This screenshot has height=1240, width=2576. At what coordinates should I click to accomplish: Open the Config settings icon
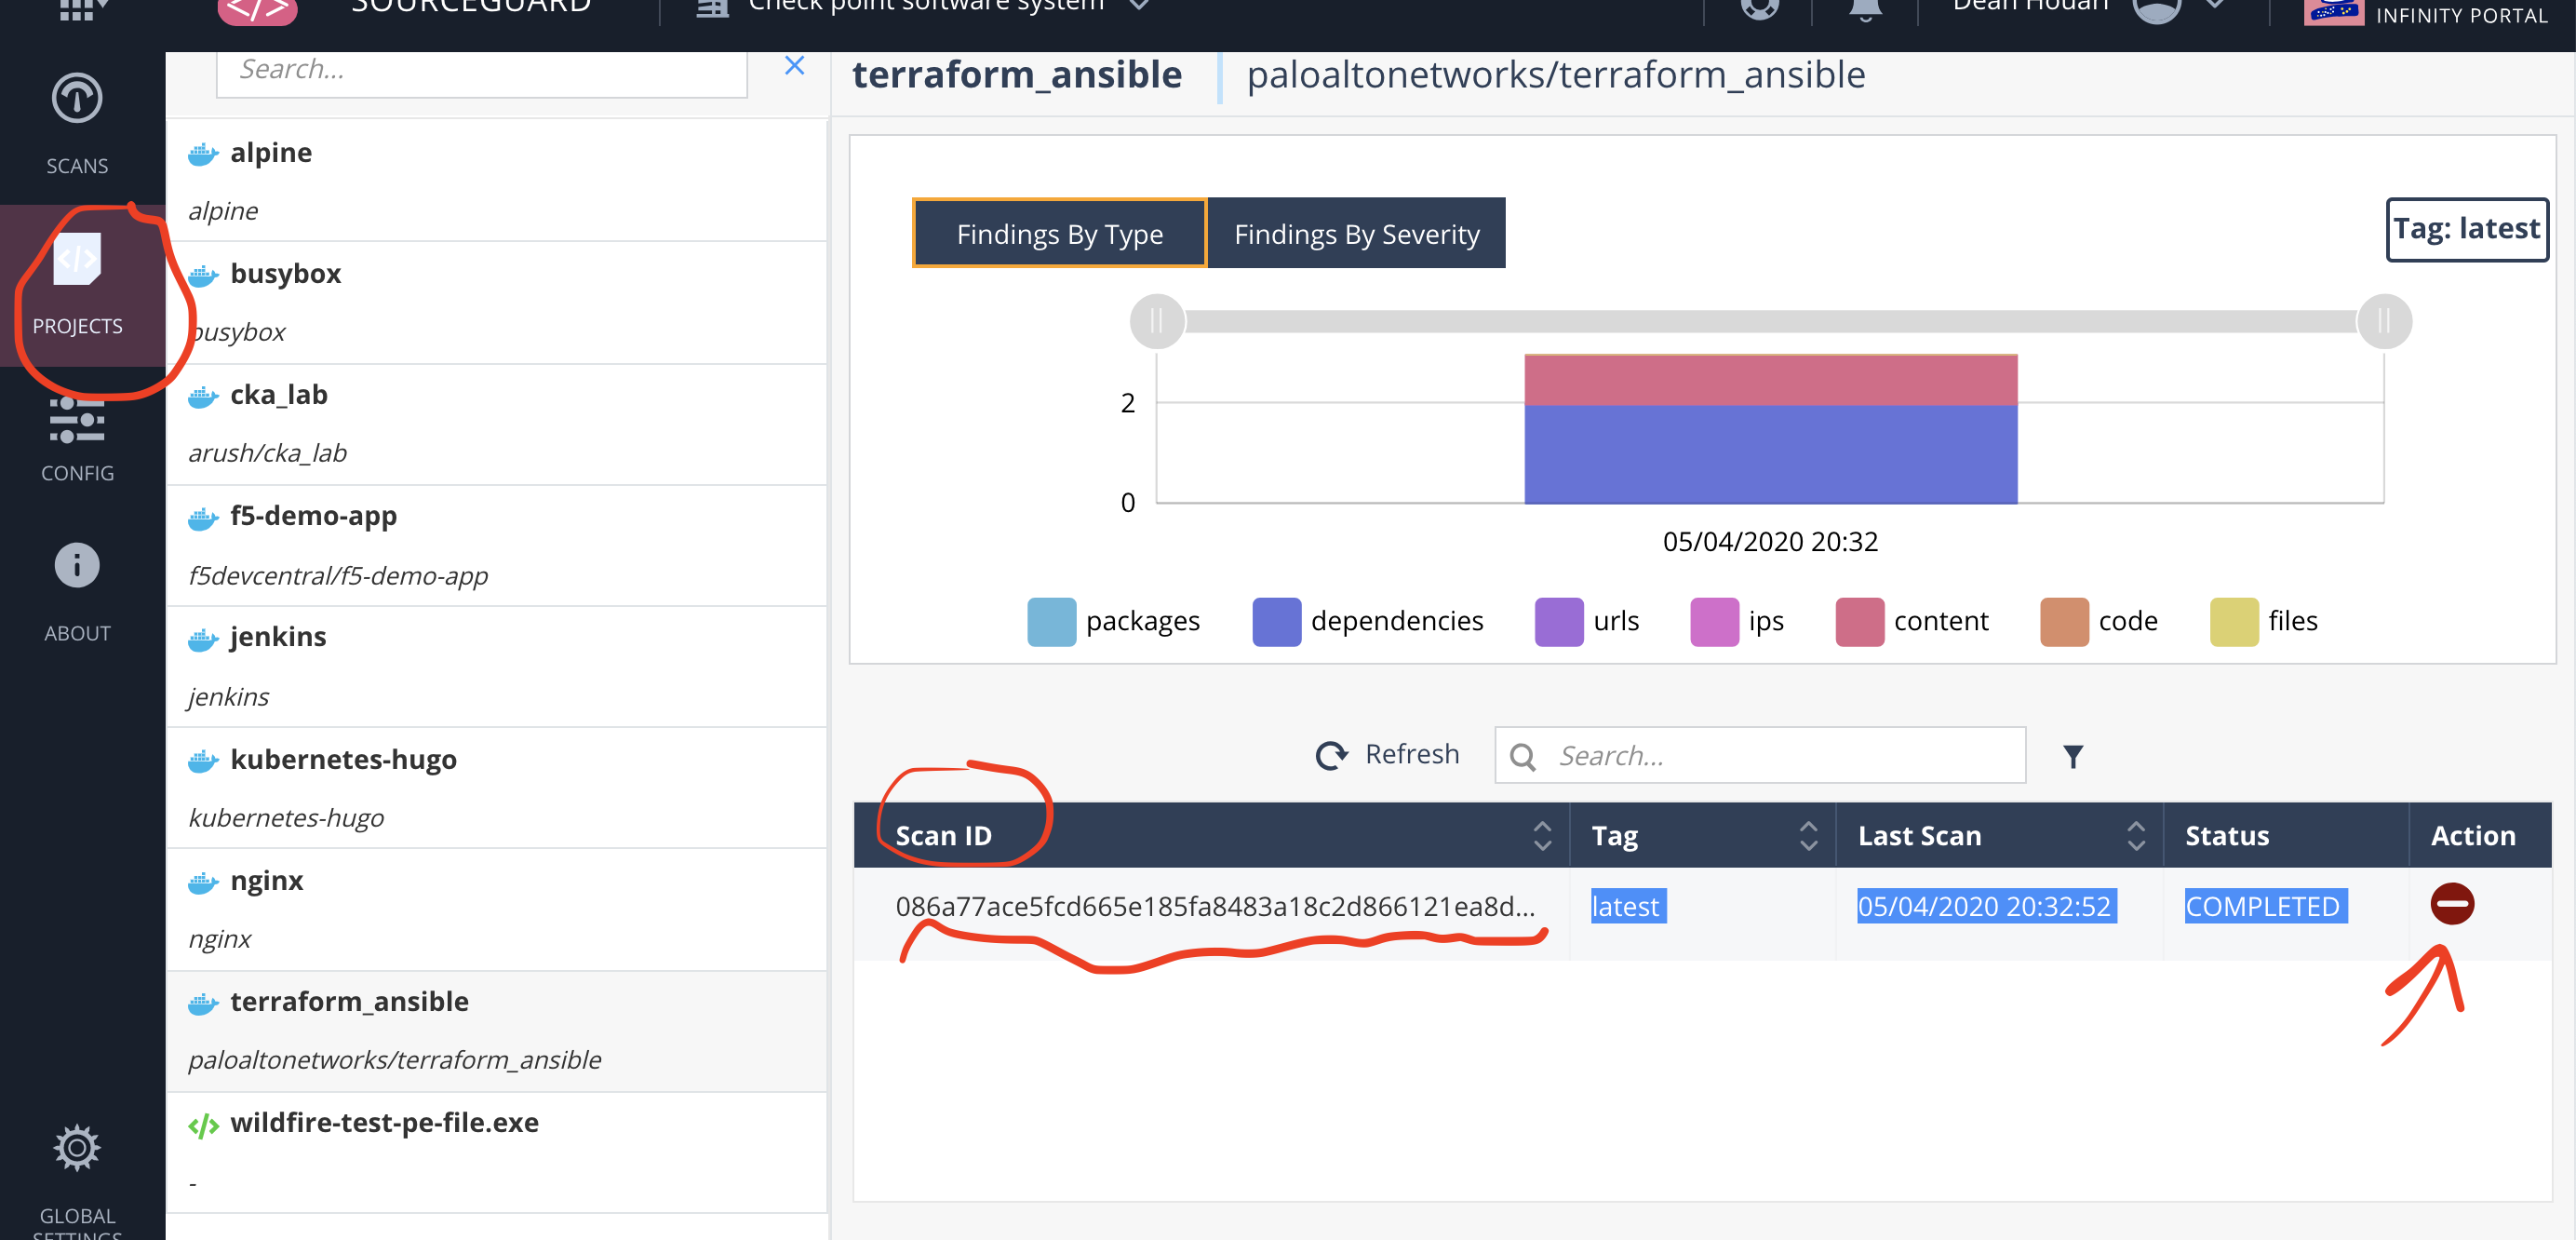pos(77,420)
